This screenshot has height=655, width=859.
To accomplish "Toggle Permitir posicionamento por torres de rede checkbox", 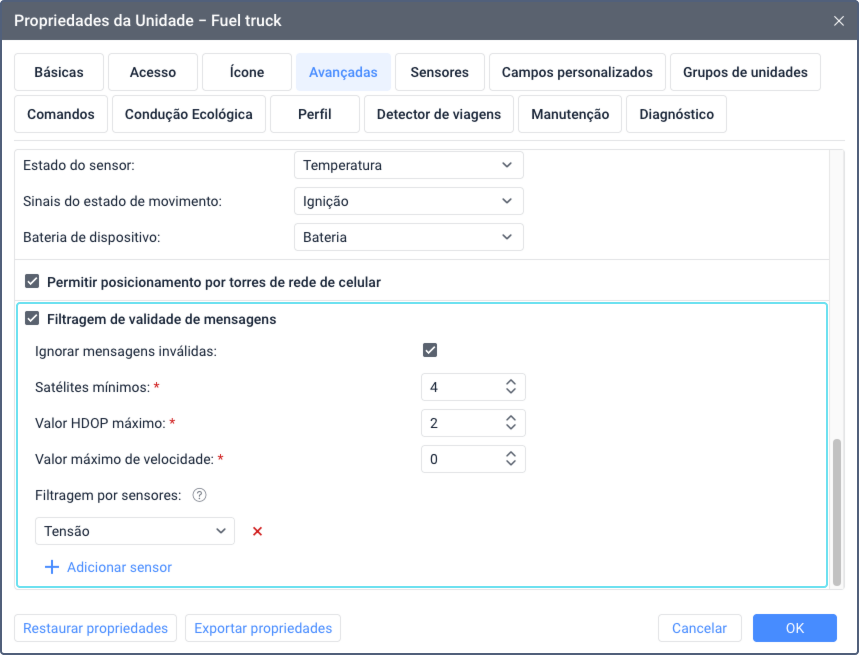I will tap(32, 281).
